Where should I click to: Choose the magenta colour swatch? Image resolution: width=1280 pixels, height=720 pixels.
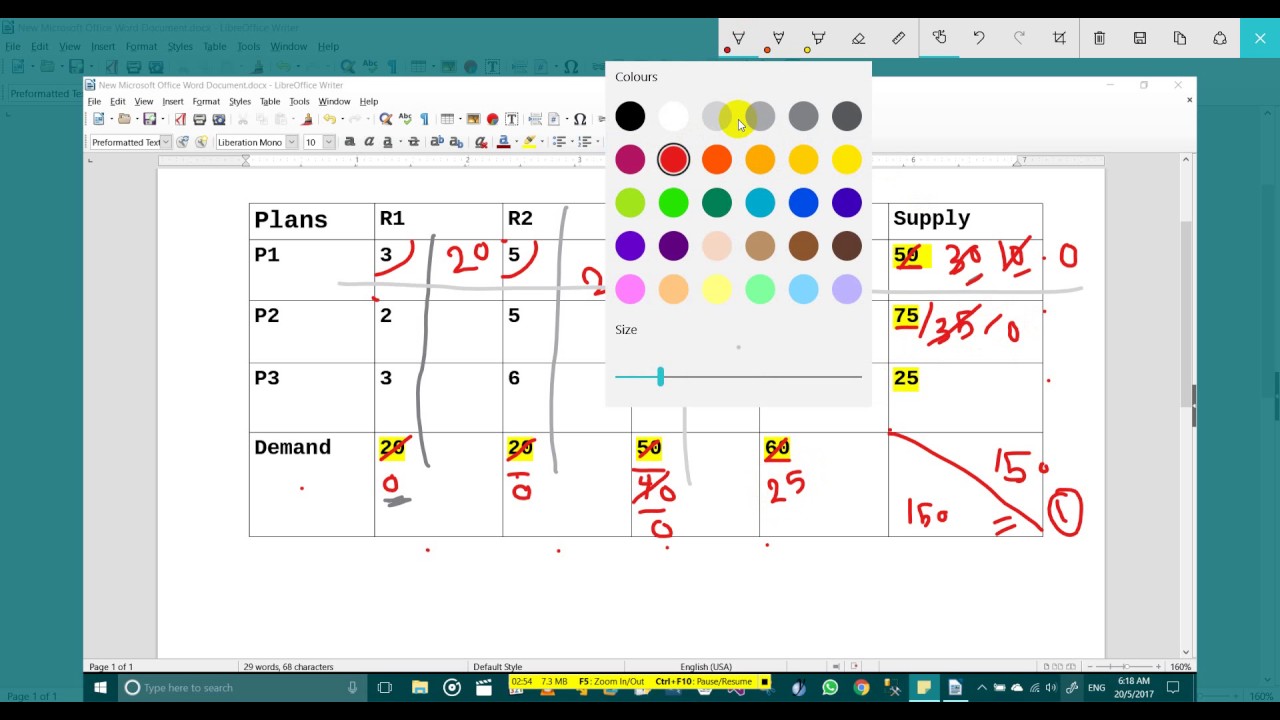pyautogui.click(x=630, y=160)
